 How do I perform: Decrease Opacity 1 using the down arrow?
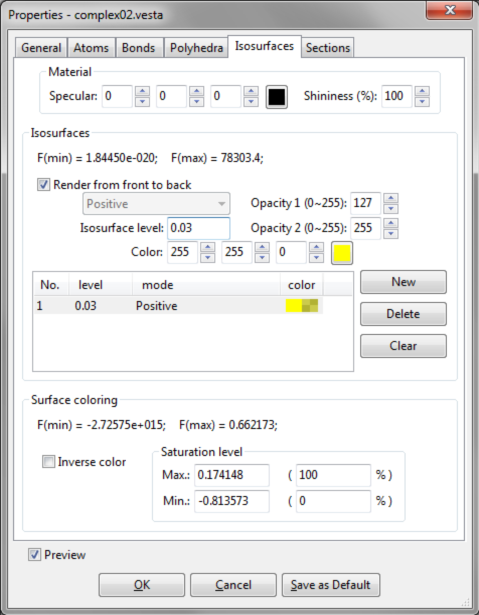[391, 209]
